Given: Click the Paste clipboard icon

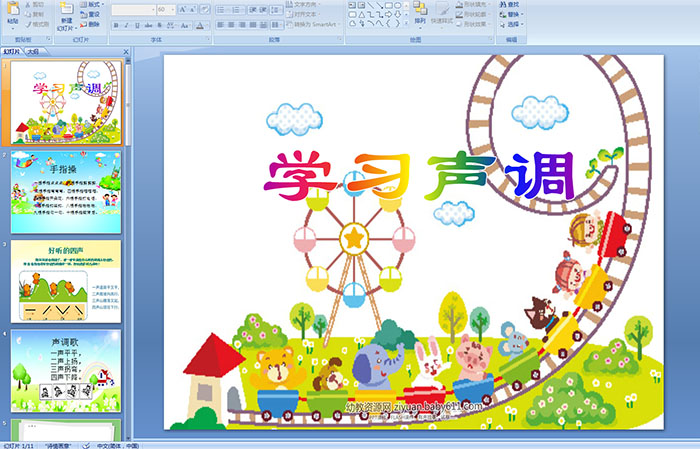Looking at the screenshot, I should [x=13, y=8].
